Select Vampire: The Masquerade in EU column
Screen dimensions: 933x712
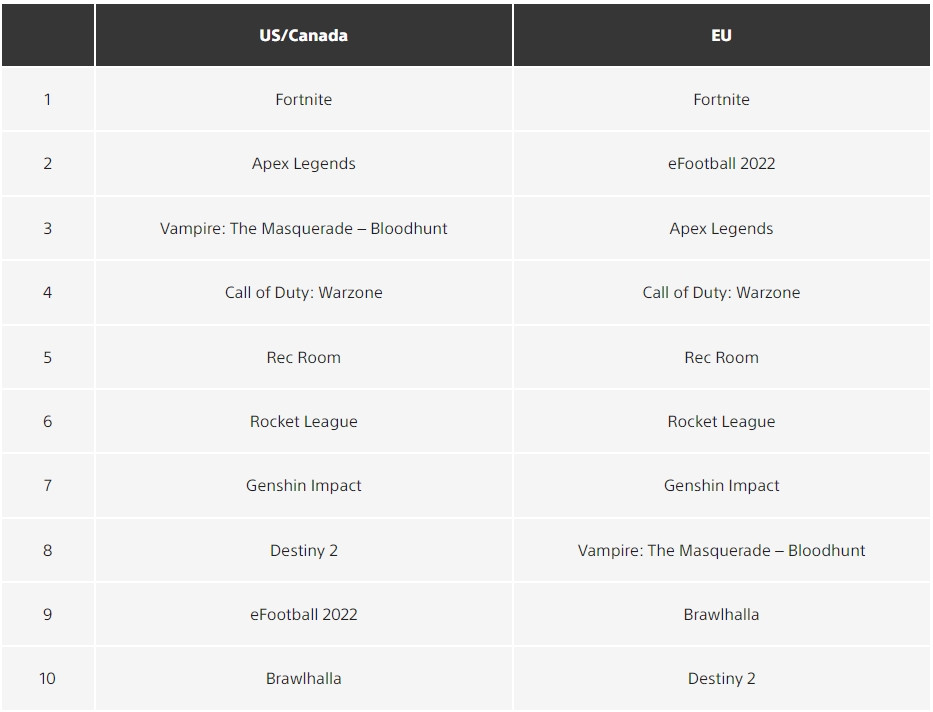(x=721, y=550)
